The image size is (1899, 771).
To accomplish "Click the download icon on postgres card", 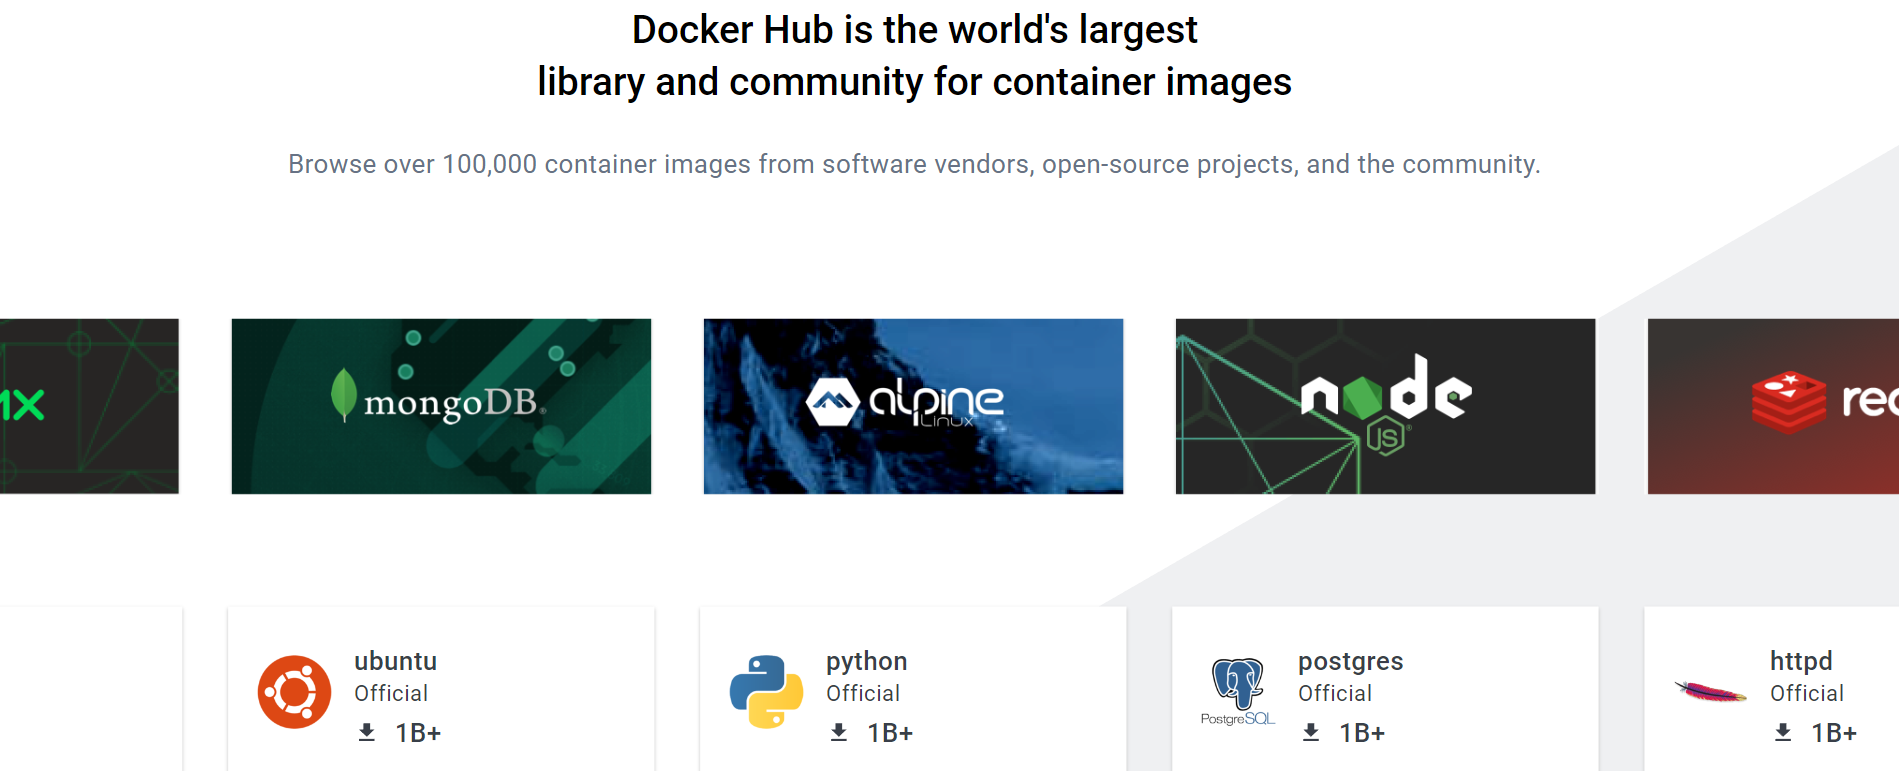I will pyautogui.click(x=1311, y=733).
